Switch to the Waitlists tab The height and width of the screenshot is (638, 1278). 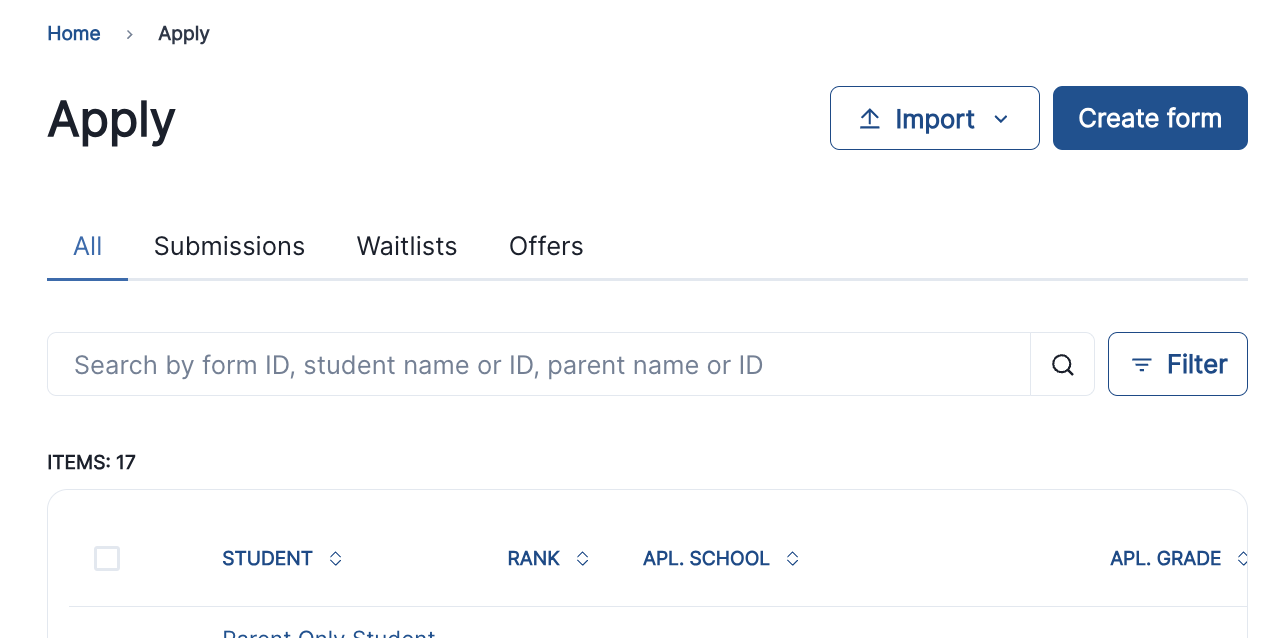click(x=406, y=246)
